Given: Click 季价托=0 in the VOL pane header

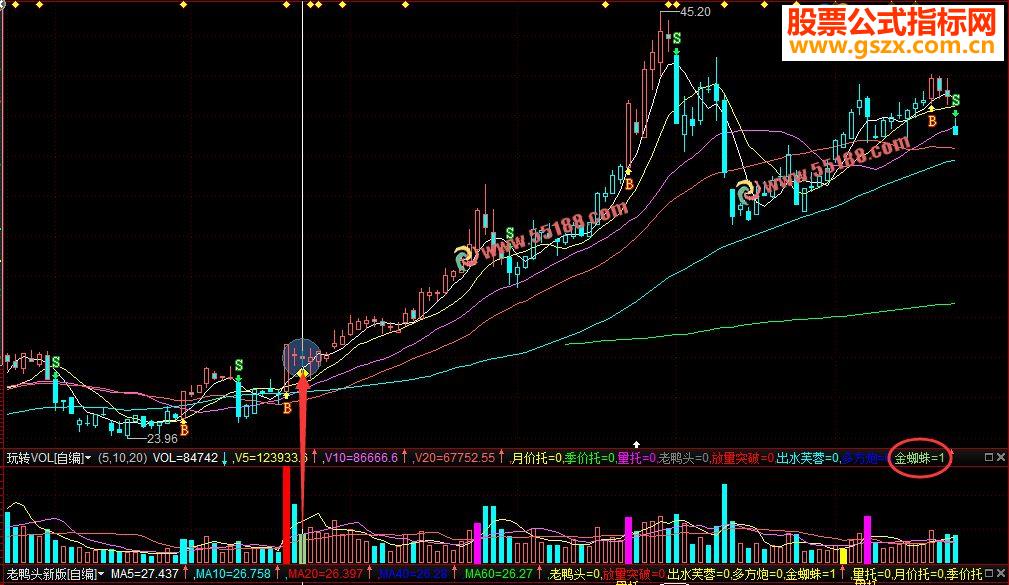Looking at the screenshot, I should 589,458.
